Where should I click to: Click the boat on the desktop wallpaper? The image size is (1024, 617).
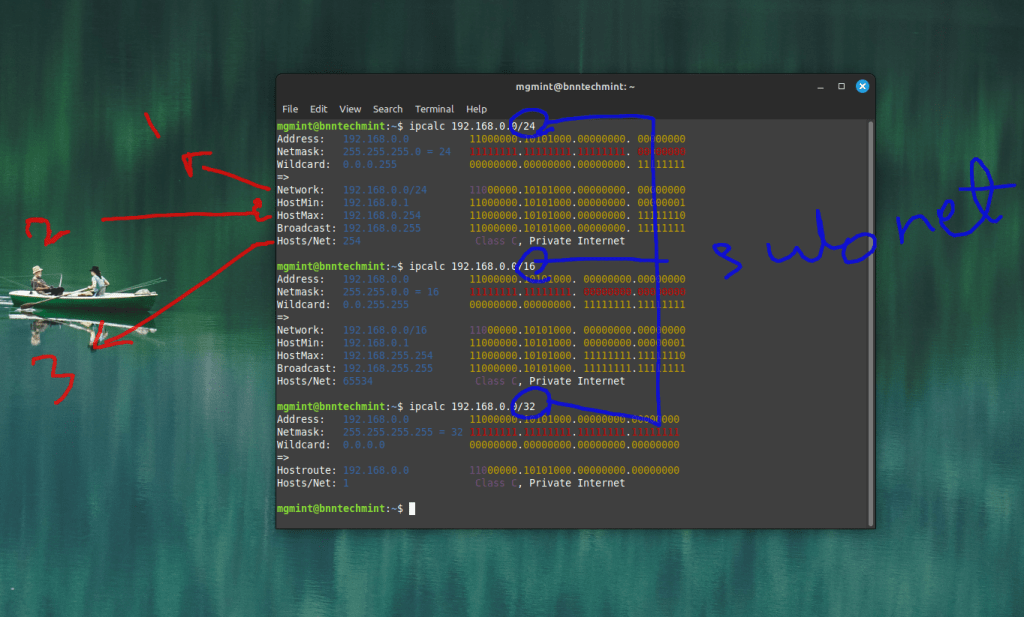point(83,295)
